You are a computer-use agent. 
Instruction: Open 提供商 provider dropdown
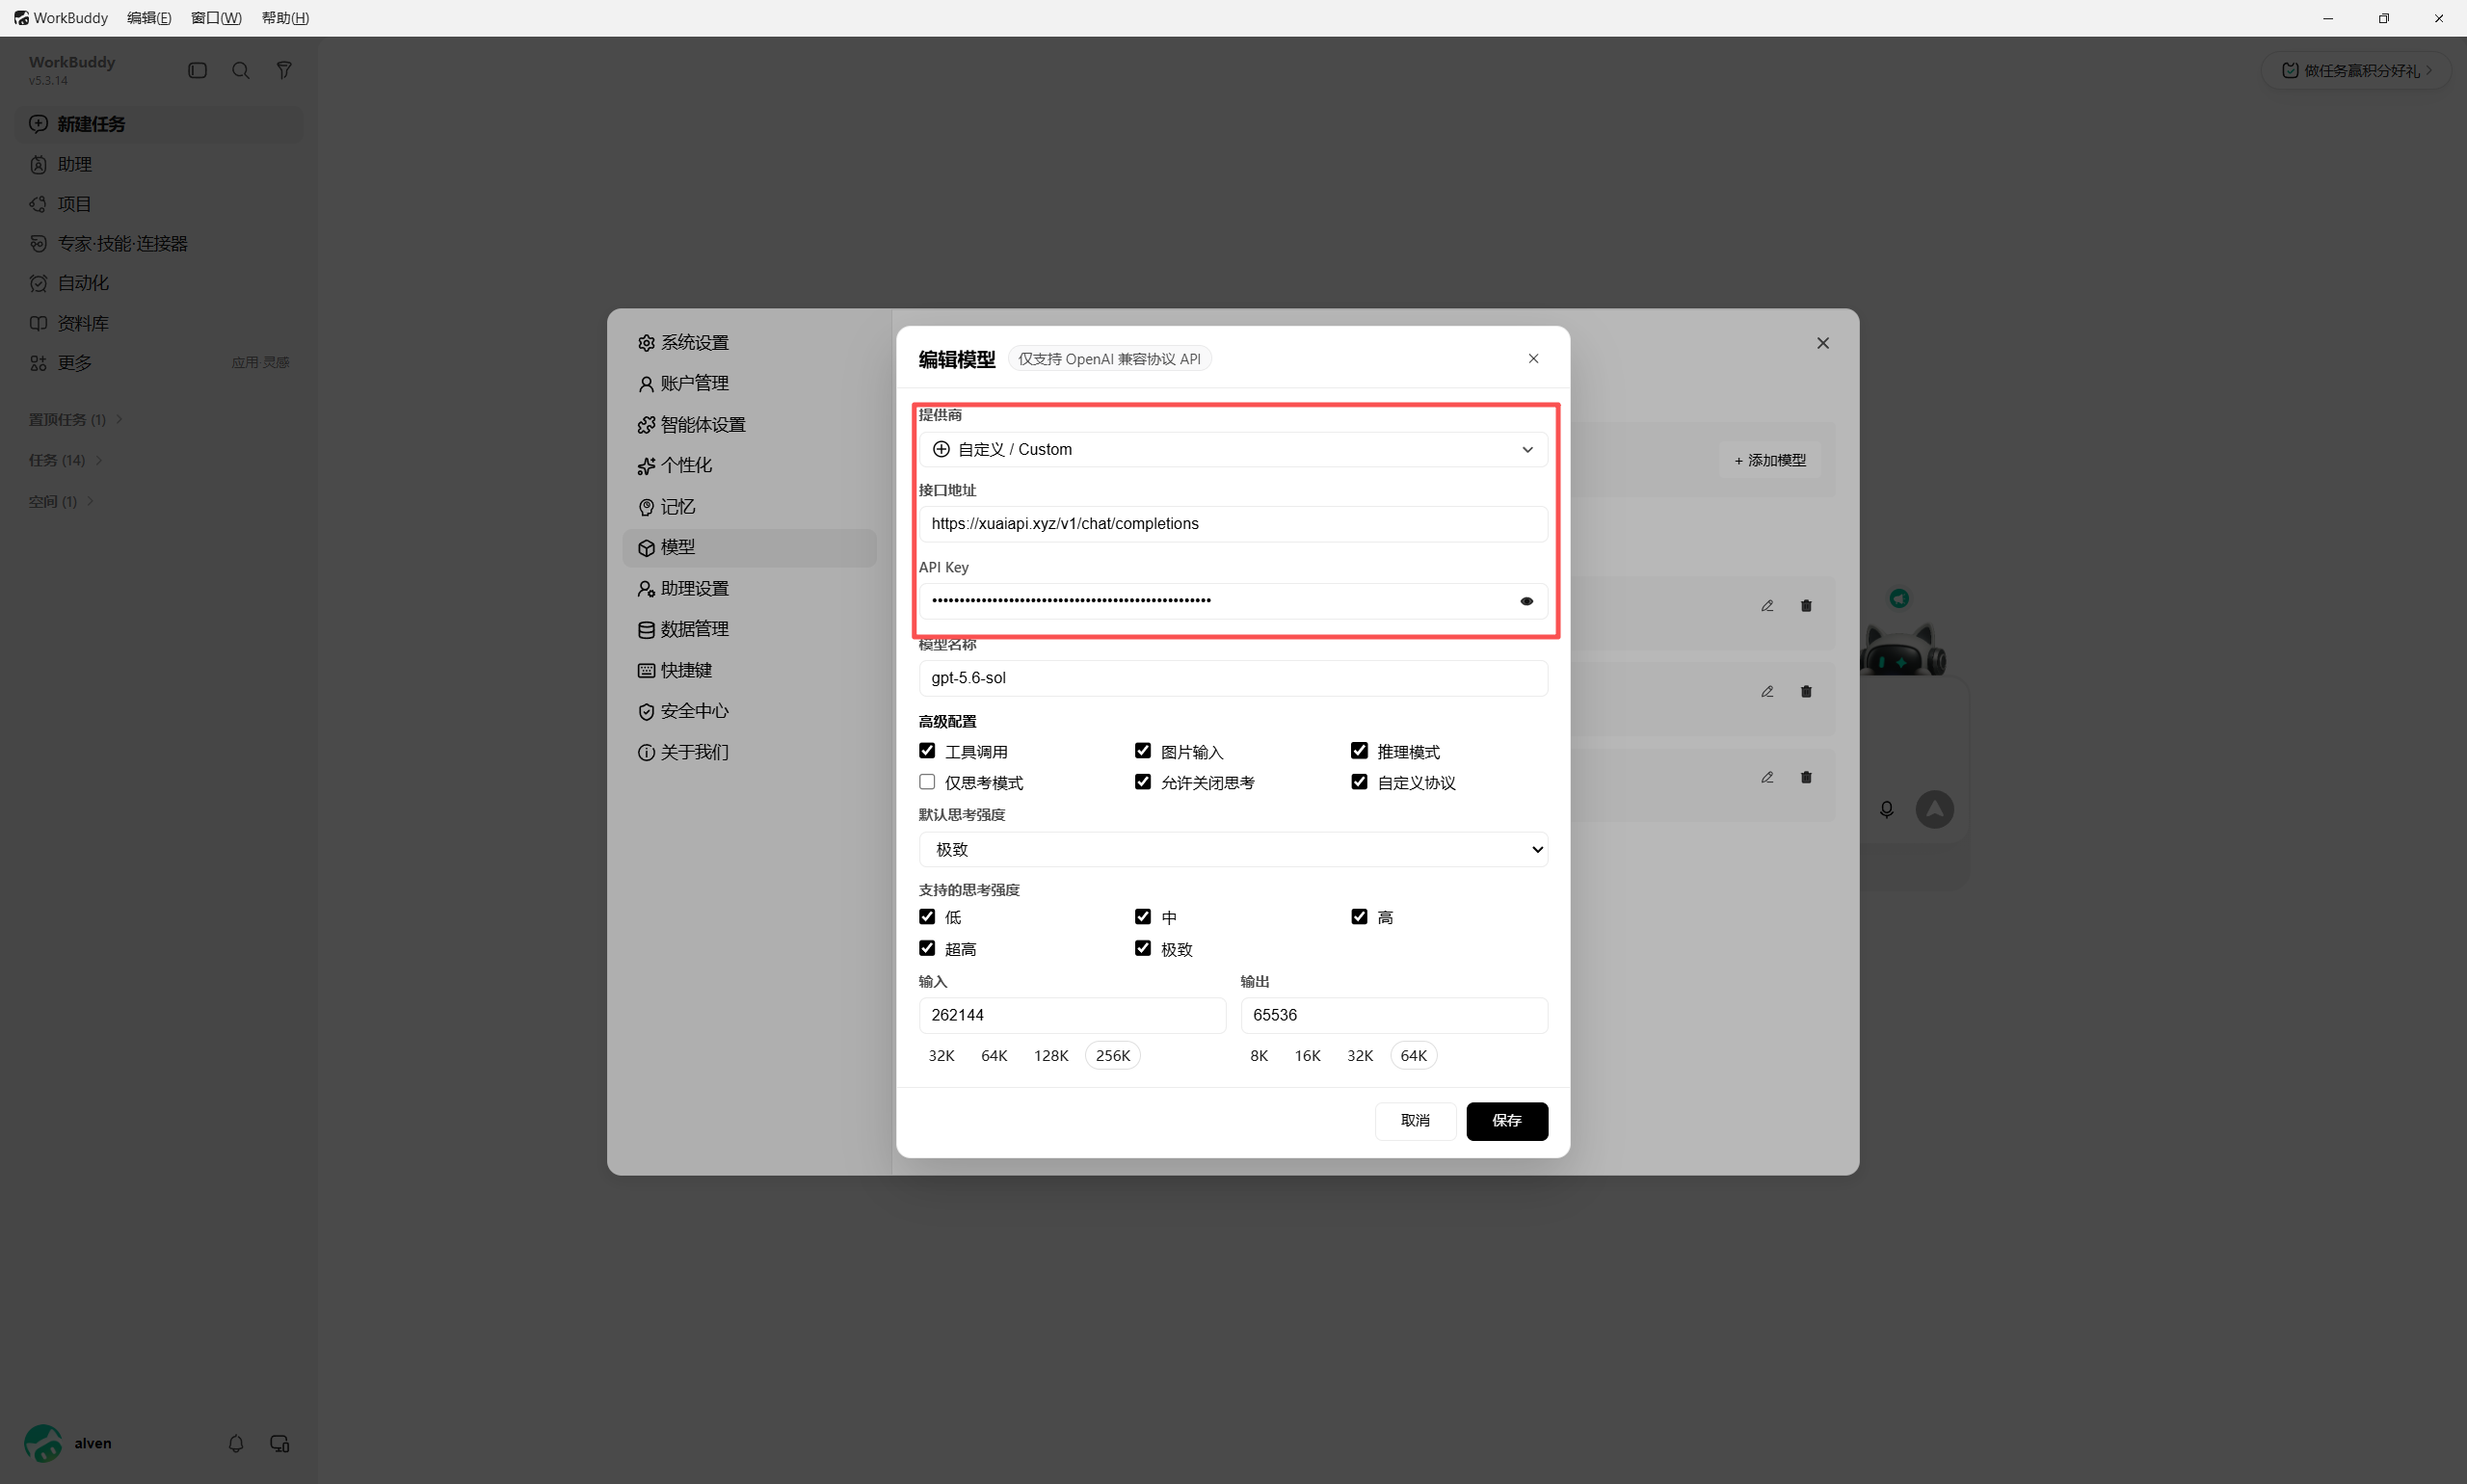click(x=1233, y=450)
